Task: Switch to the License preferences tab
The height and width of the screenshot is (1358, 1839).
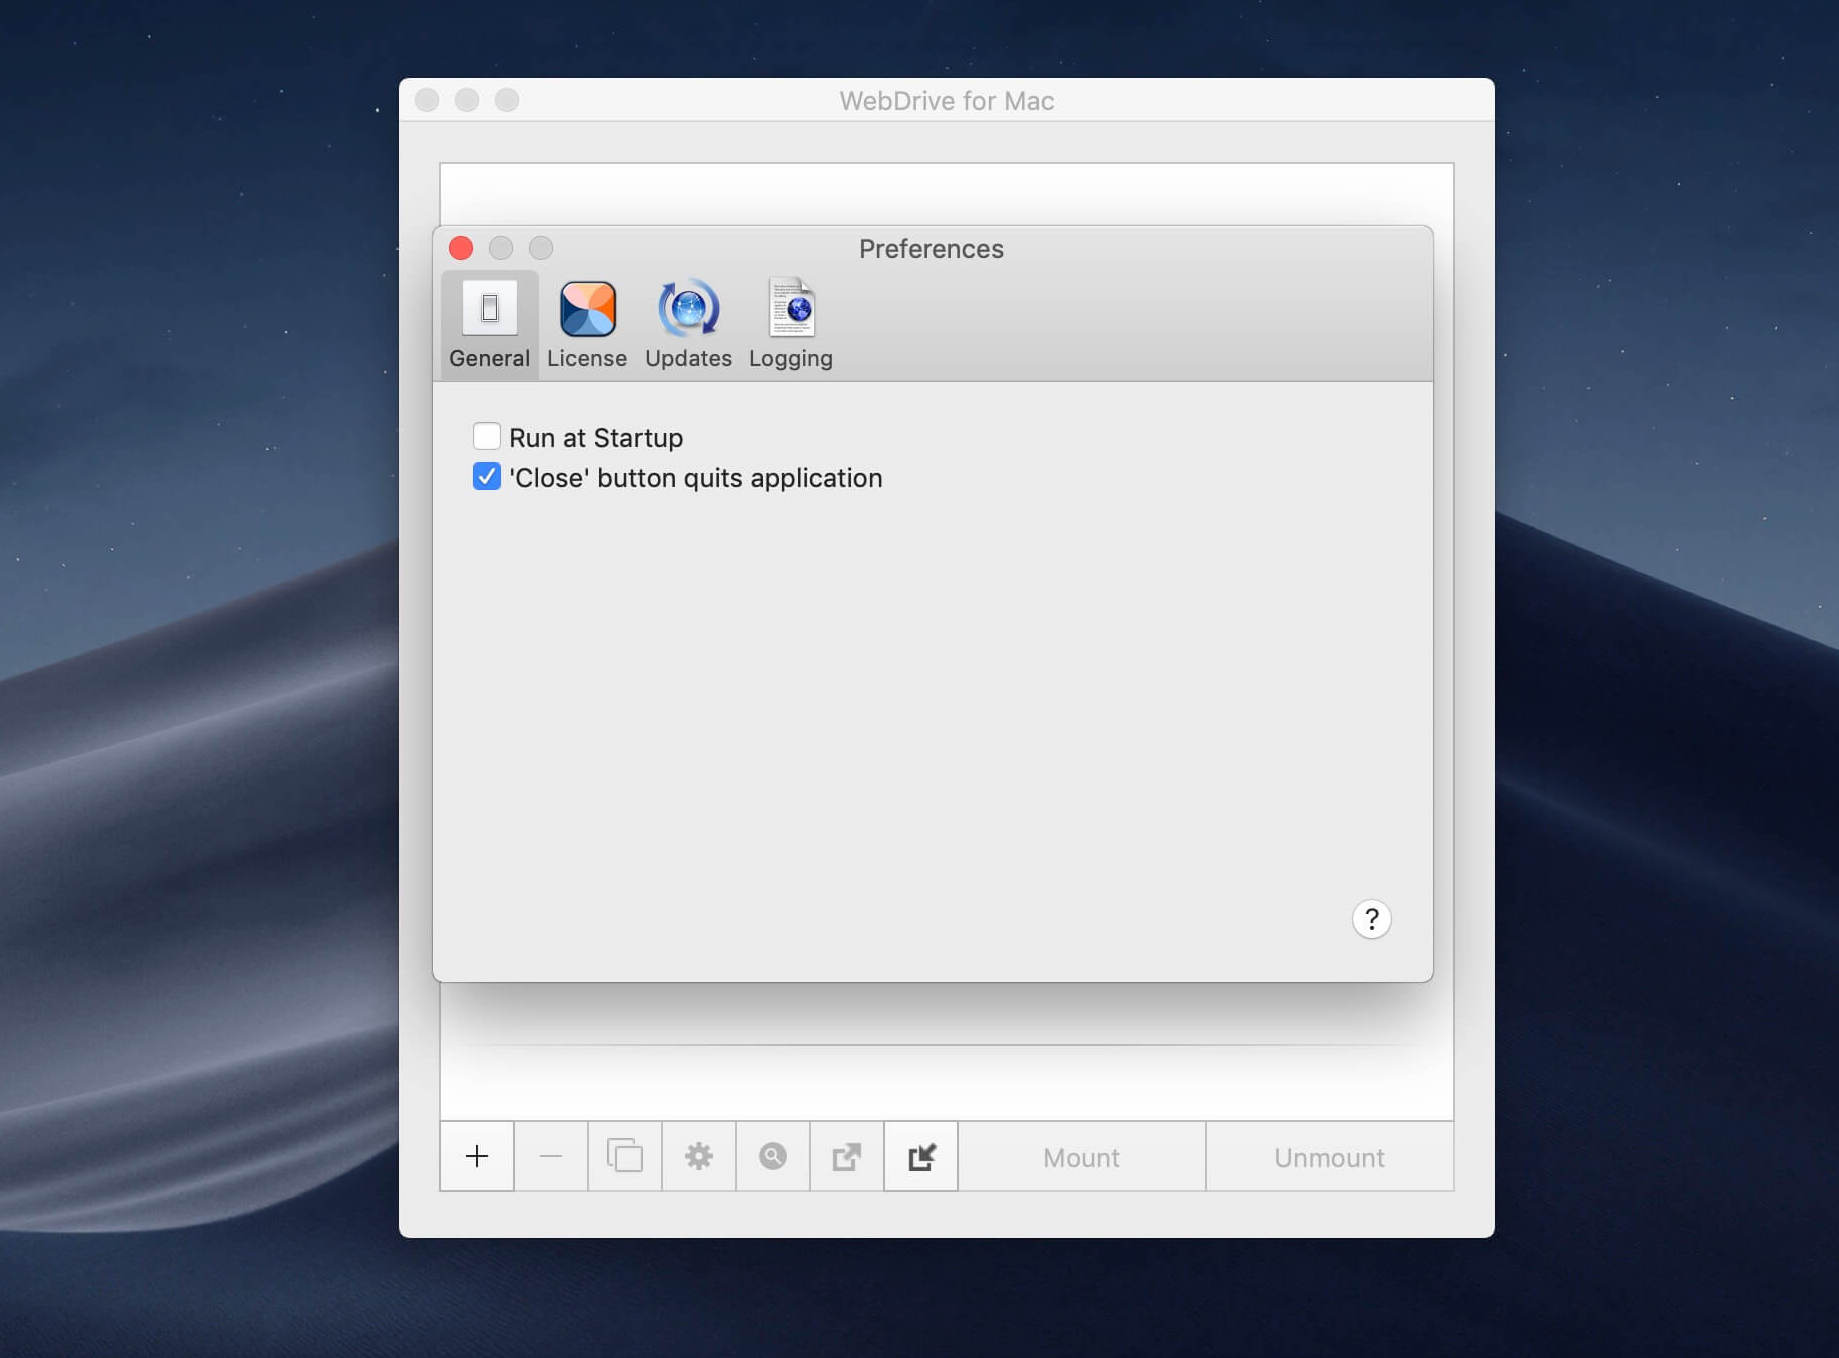Action: point(587,325)
